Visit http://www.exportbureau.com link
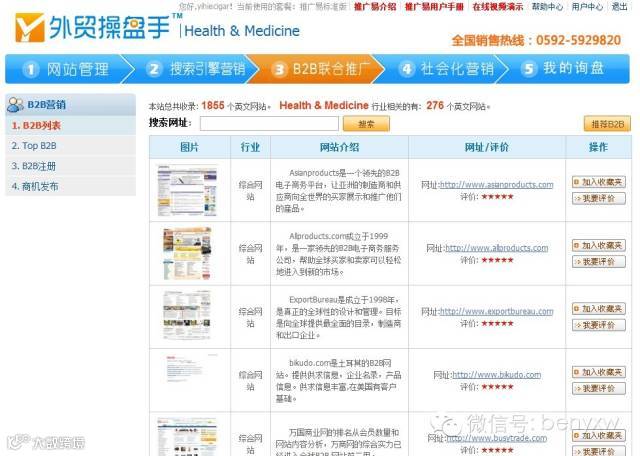 496,311
